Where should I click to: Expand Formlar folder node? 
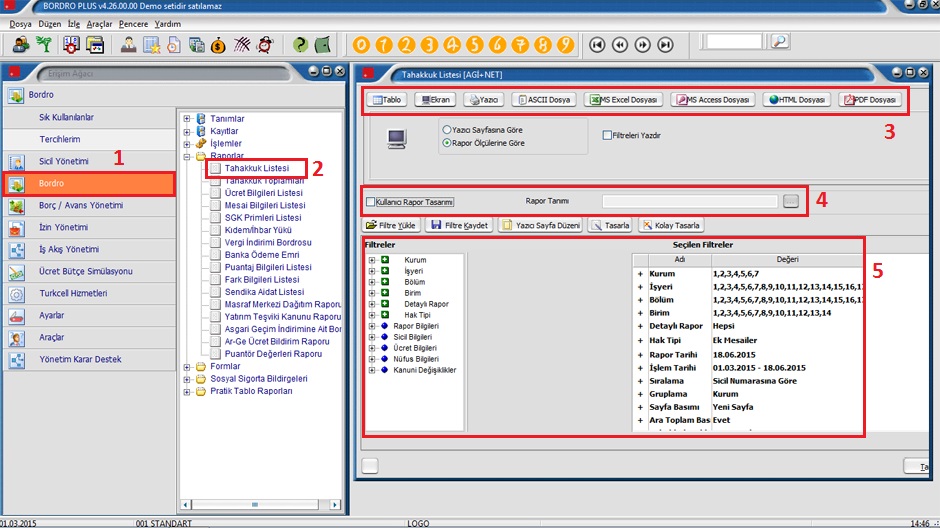point(187,367)
